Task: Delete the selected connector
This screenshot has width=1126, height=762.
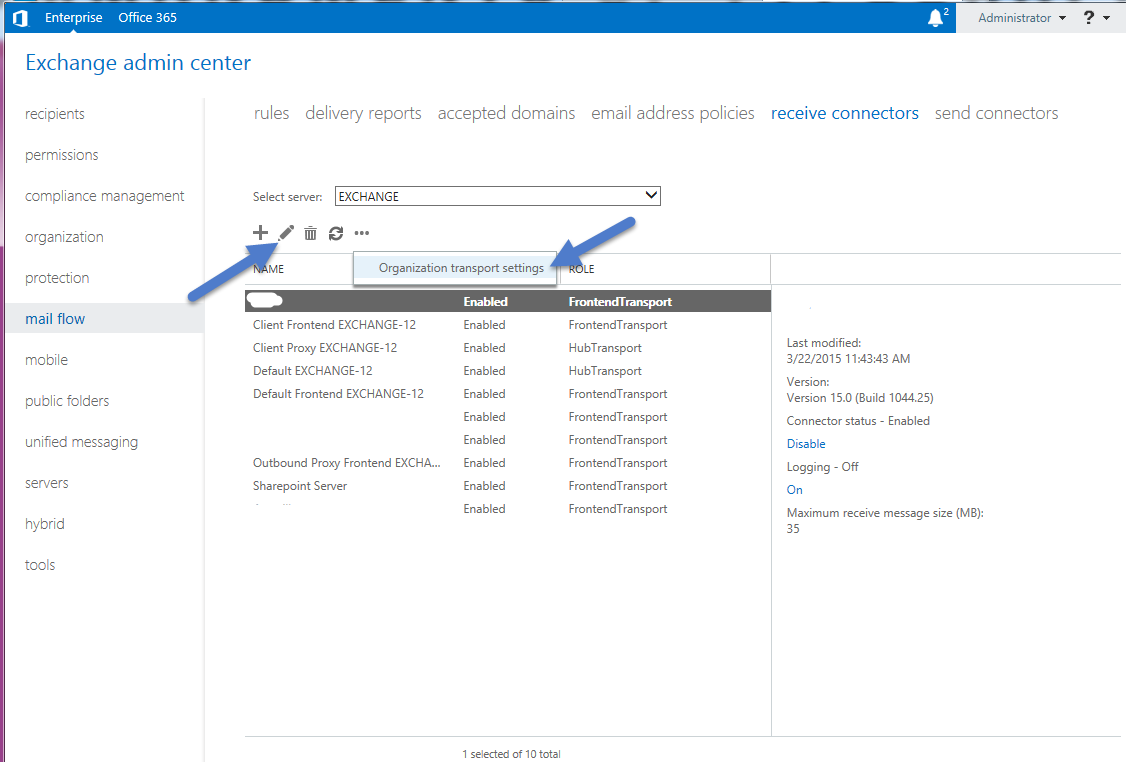Action: pyautogui.click(x=310, y=232)
